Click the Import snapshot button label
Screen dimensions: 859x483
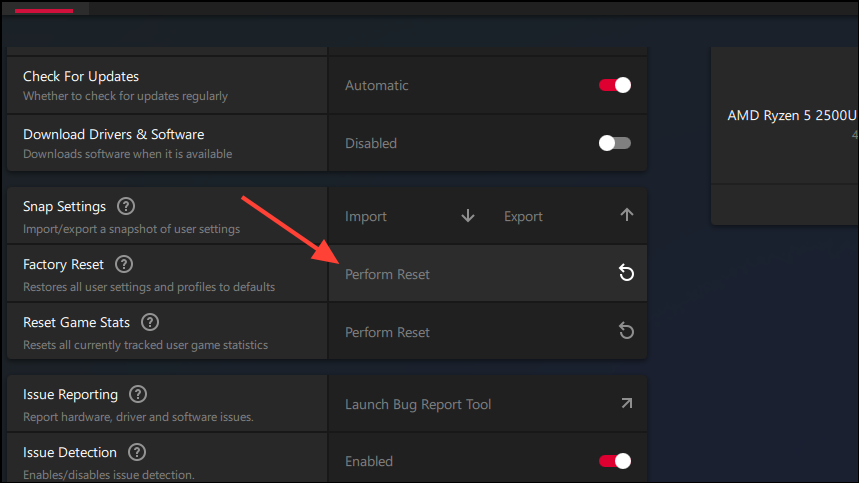click(x=366, y=216)
